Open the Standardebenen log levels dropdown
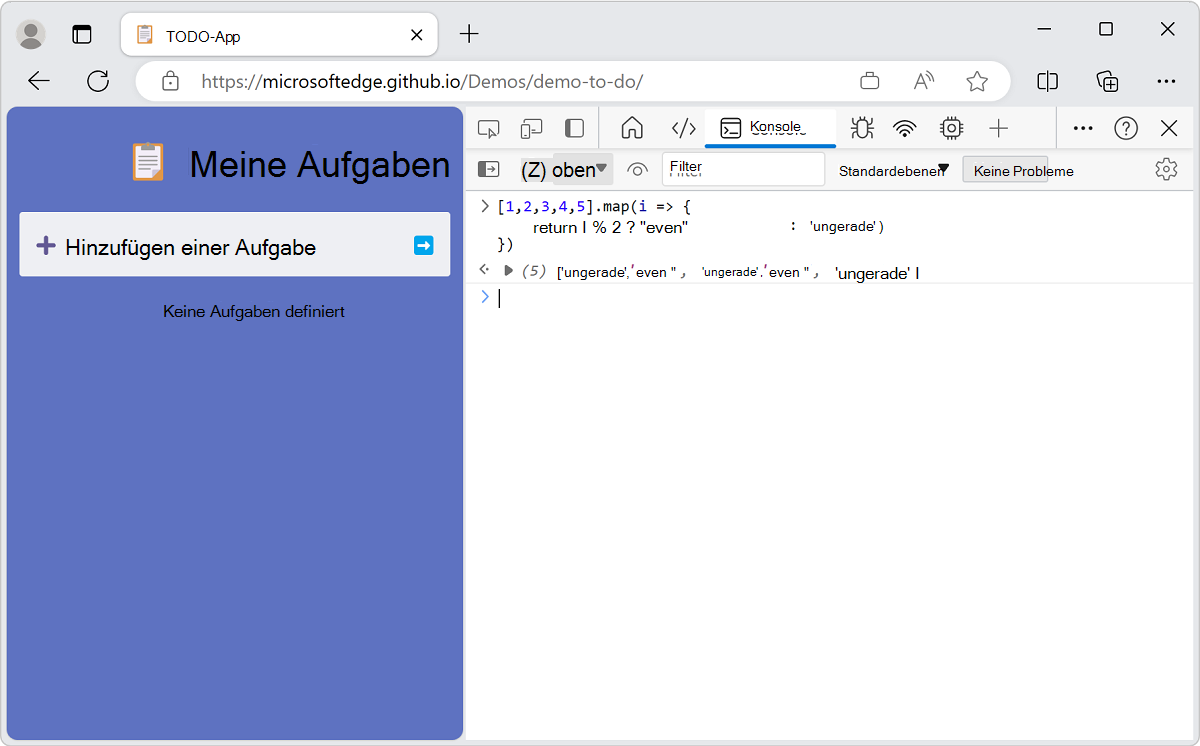 point(893,170)
